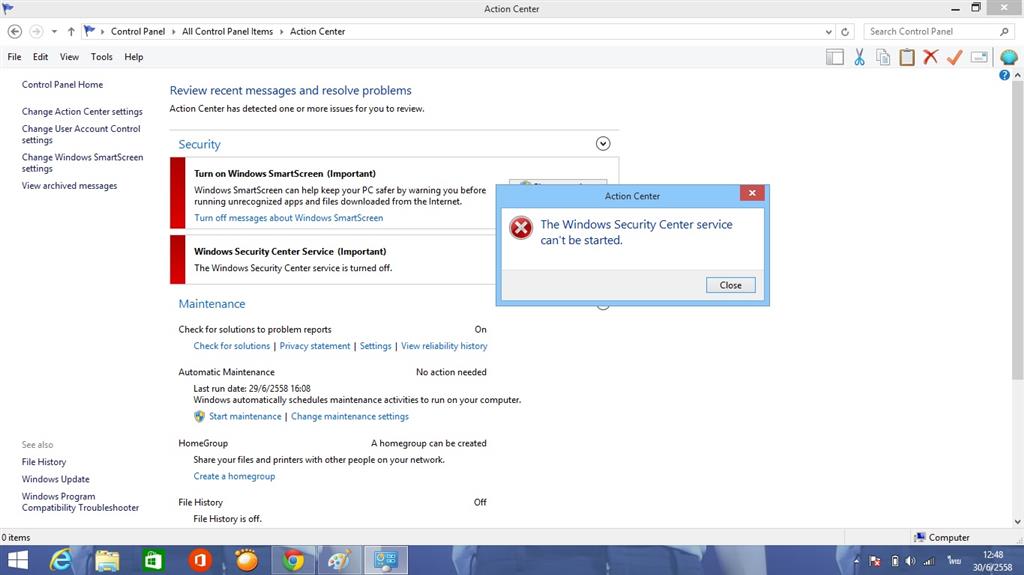
Task: Open File Explorer from the taskbar
Action: click(107, 560)
